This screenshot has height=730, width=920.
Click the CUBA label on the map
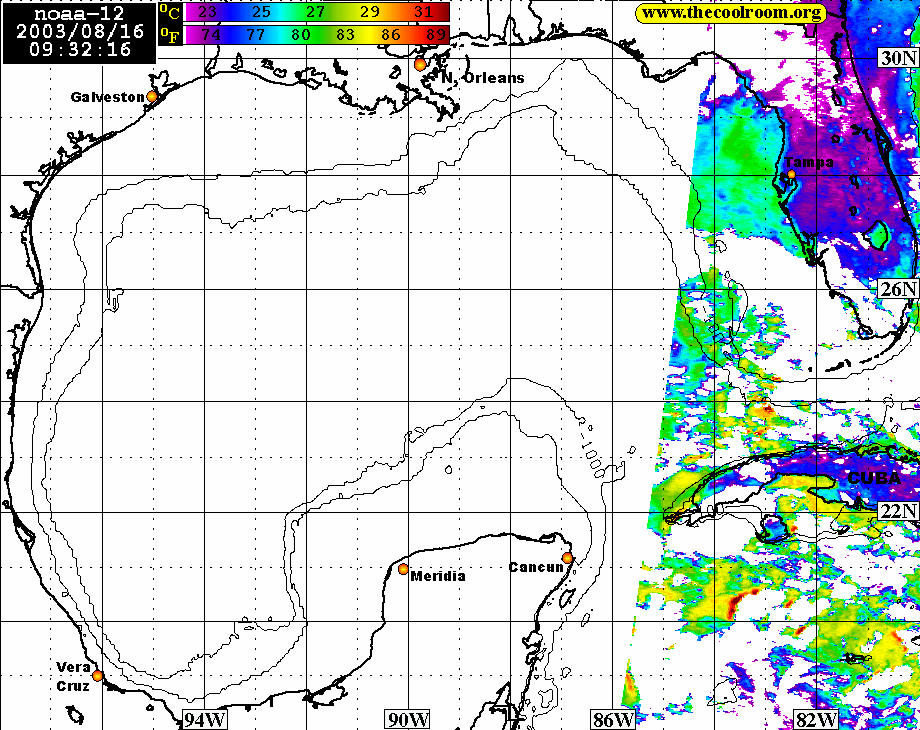point(874,478)
